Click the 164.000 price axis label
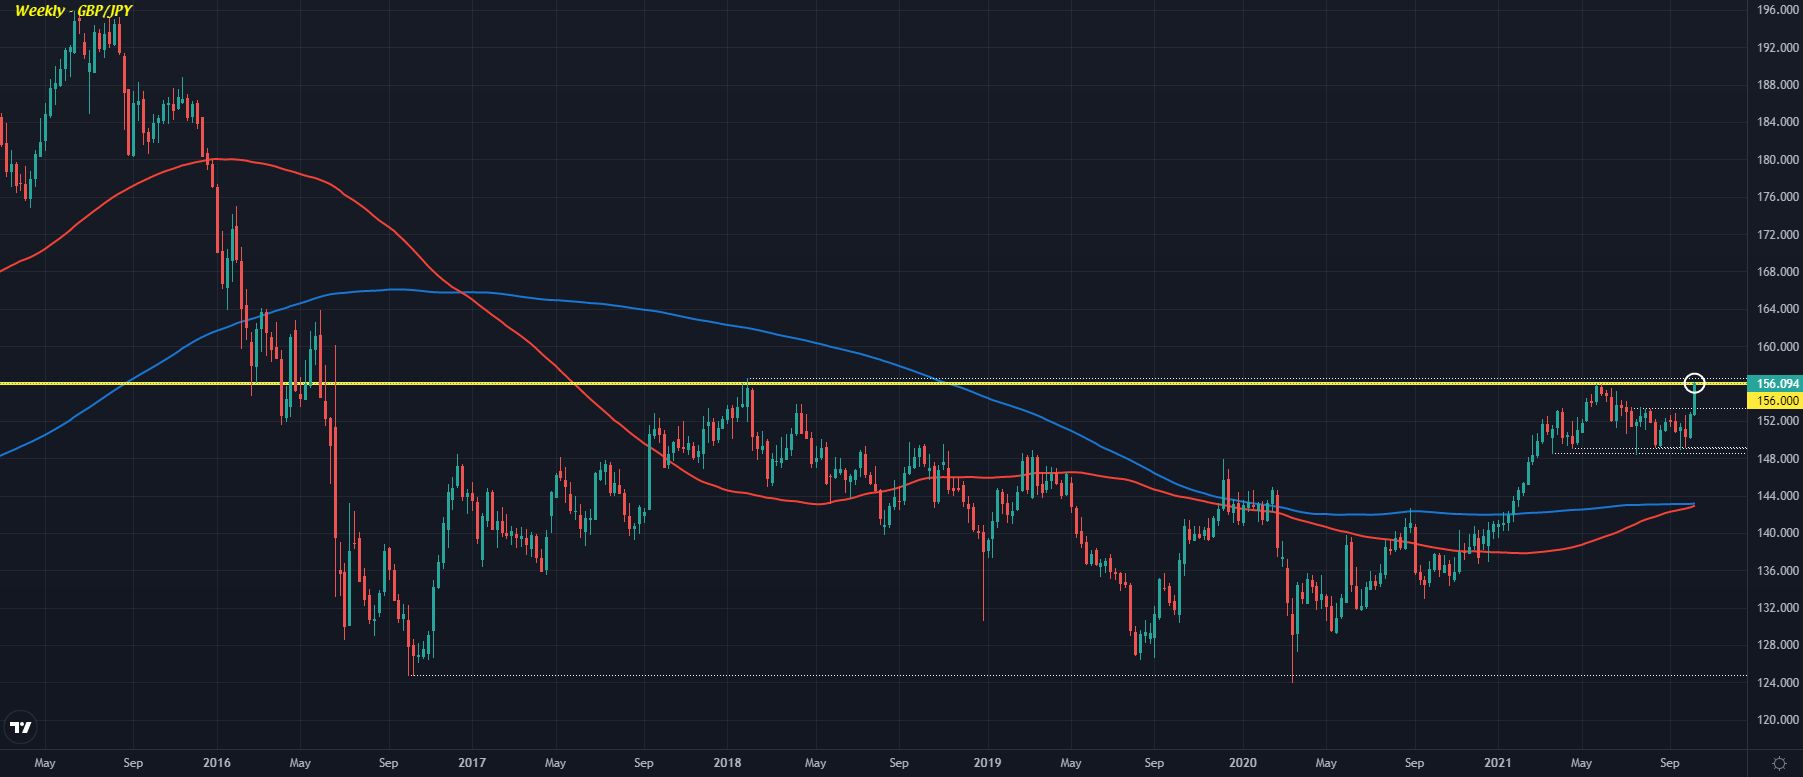The image size is (1803, 777). [1778, 309]
